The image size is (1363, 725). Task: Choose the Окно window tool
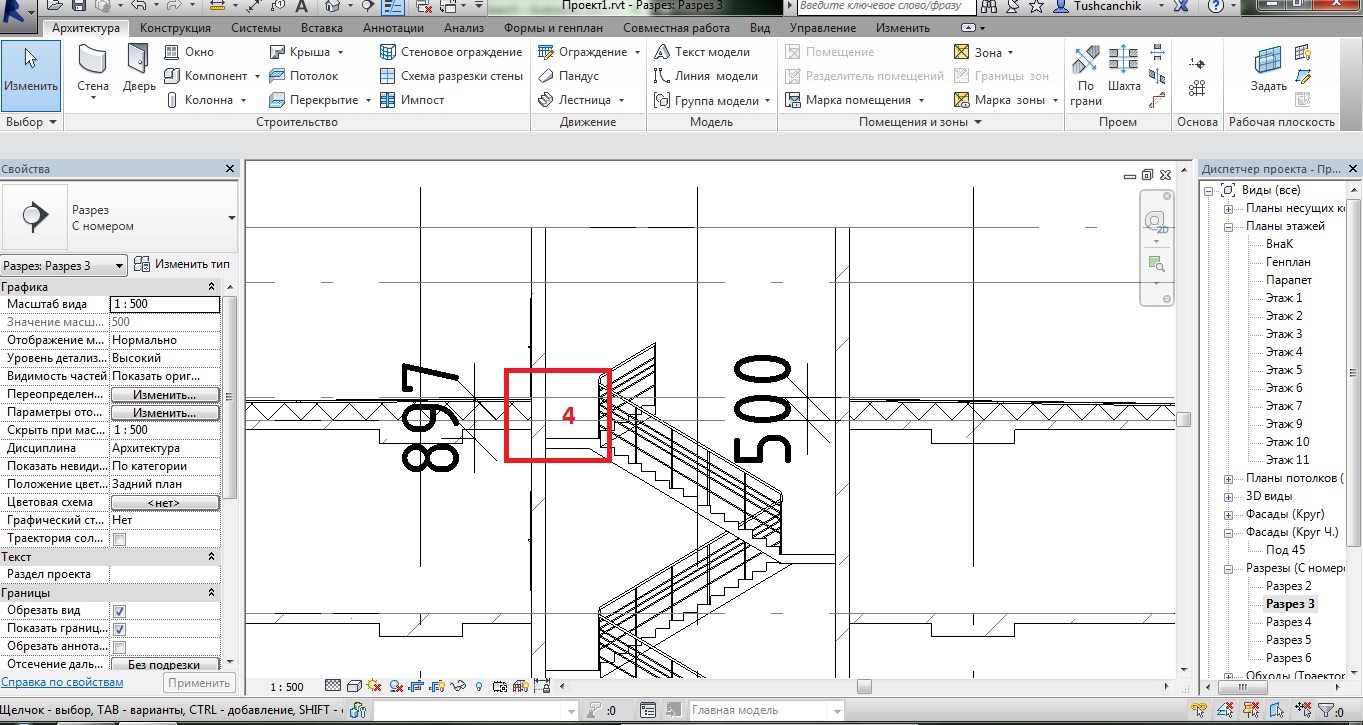click(x=189, y=52)
